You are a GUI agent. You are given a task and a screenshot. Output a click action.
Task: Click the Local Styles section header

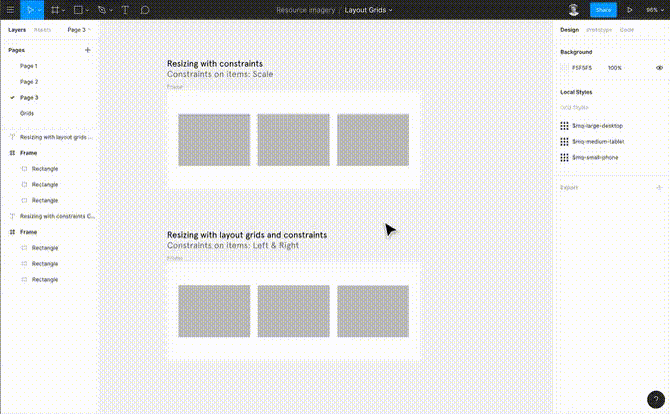click(576, 92)
